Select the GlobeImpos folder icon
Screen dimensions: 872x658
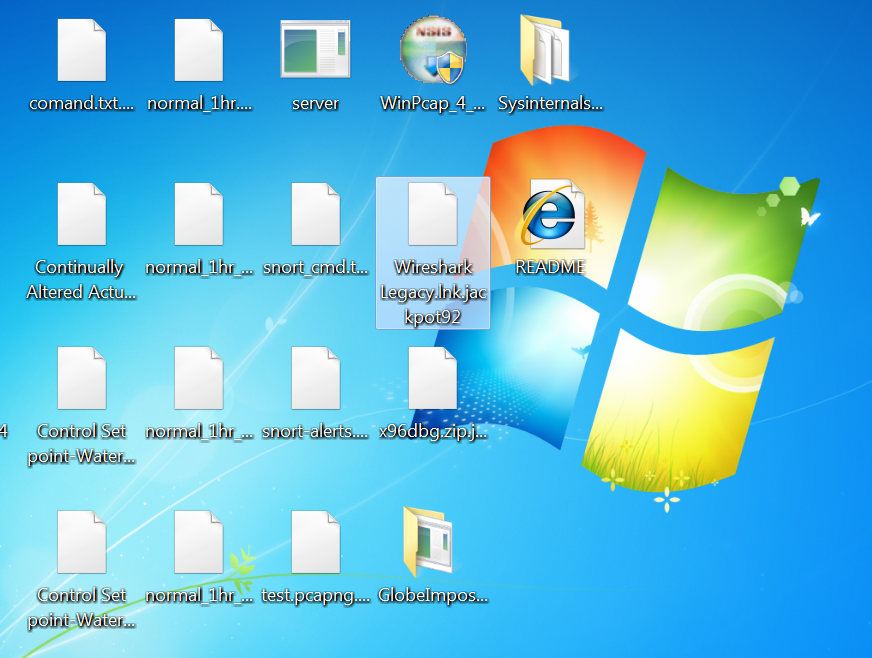[x=433, y=542]
